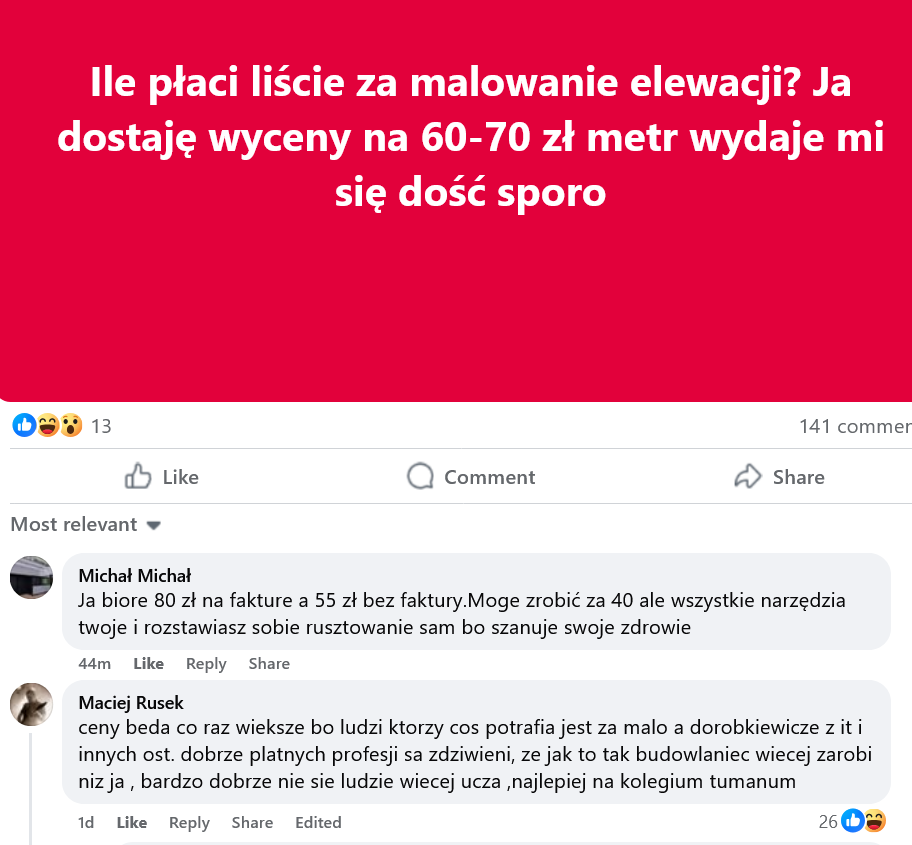The image size is (912, 845).
Task: Reply to Maciej Rusek's comment
Action: tap(189, 823)
